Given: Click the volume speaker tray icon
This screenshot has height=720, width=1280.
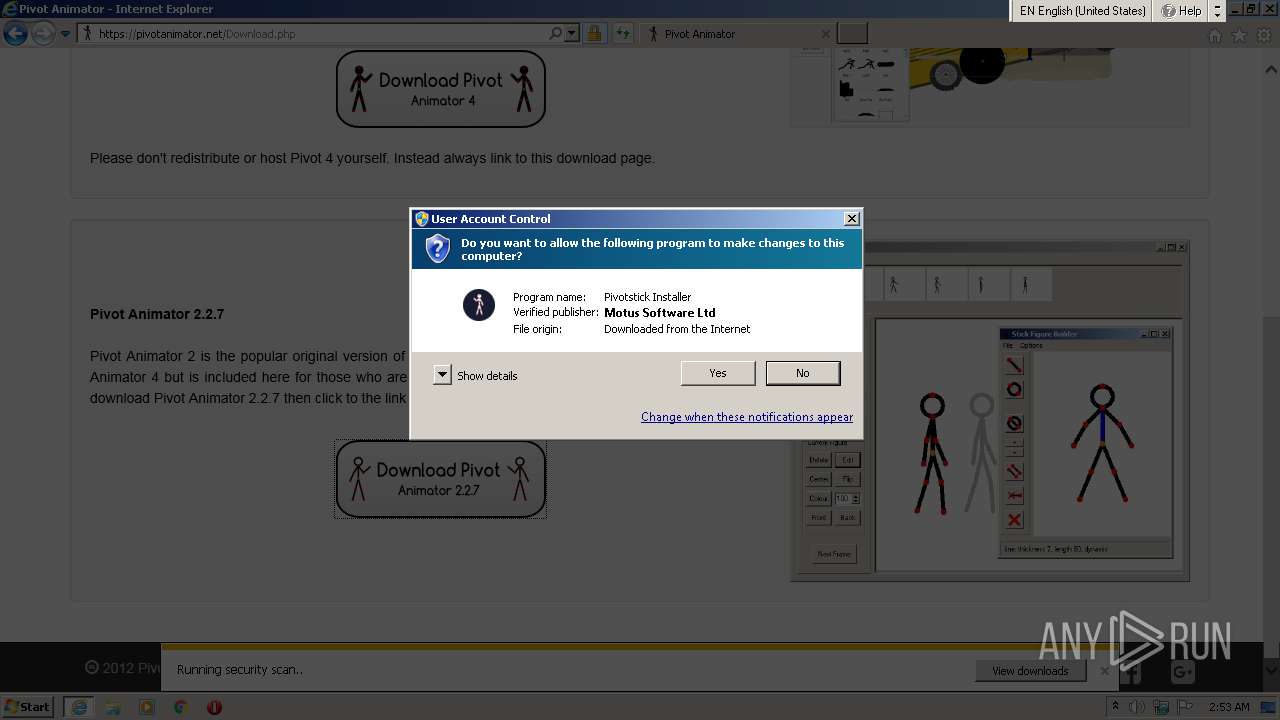Looking at the screenshot, I should 1137,707.
